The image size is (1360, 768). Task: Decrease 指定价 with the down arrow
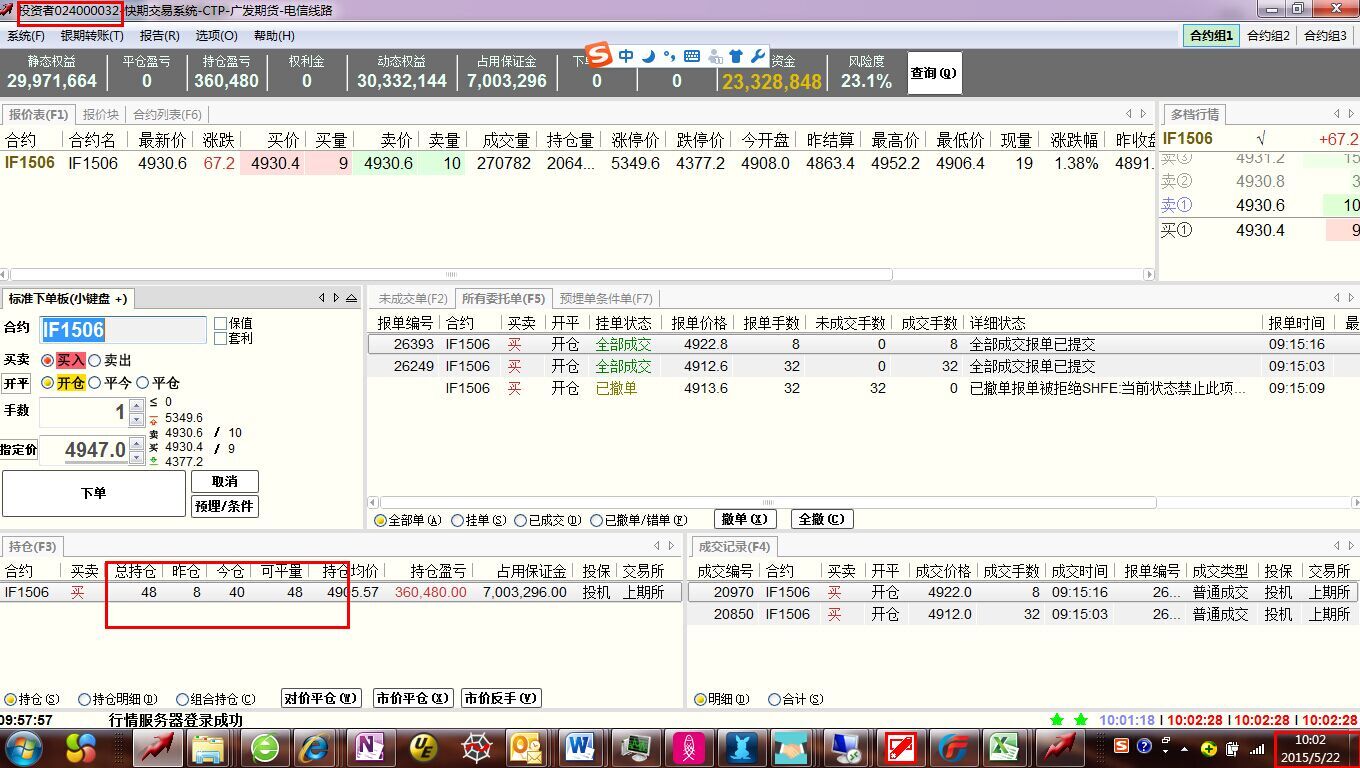coord(137,457)
